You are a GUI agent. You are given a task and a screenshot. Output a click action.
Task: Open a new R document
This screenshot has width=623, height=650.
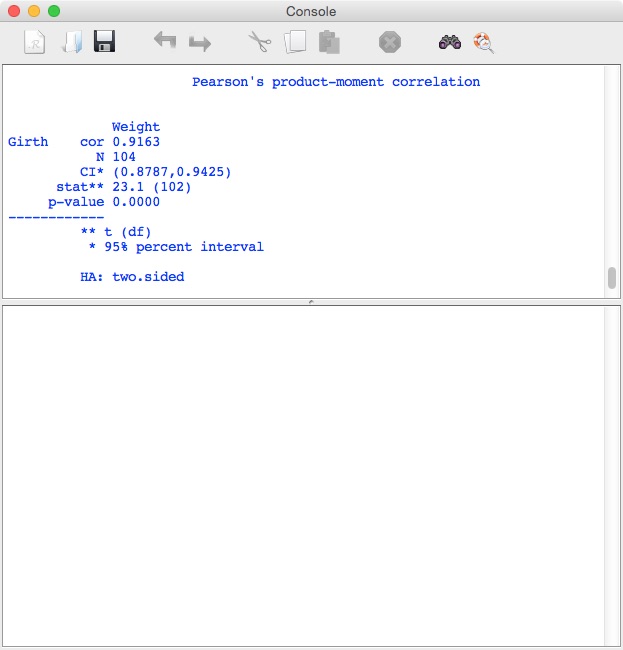click(34, 42)
